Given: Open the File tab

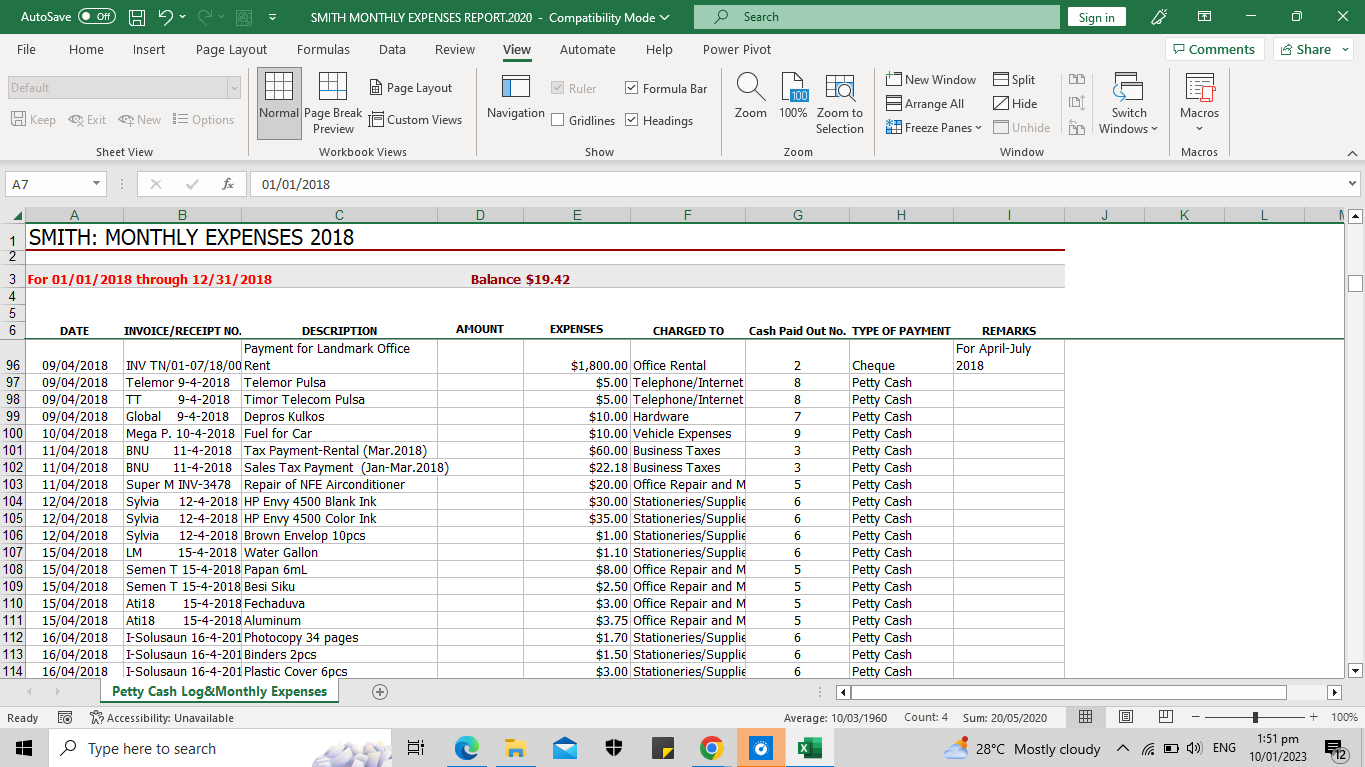Looking at the screenshot, I should [26, 49].
